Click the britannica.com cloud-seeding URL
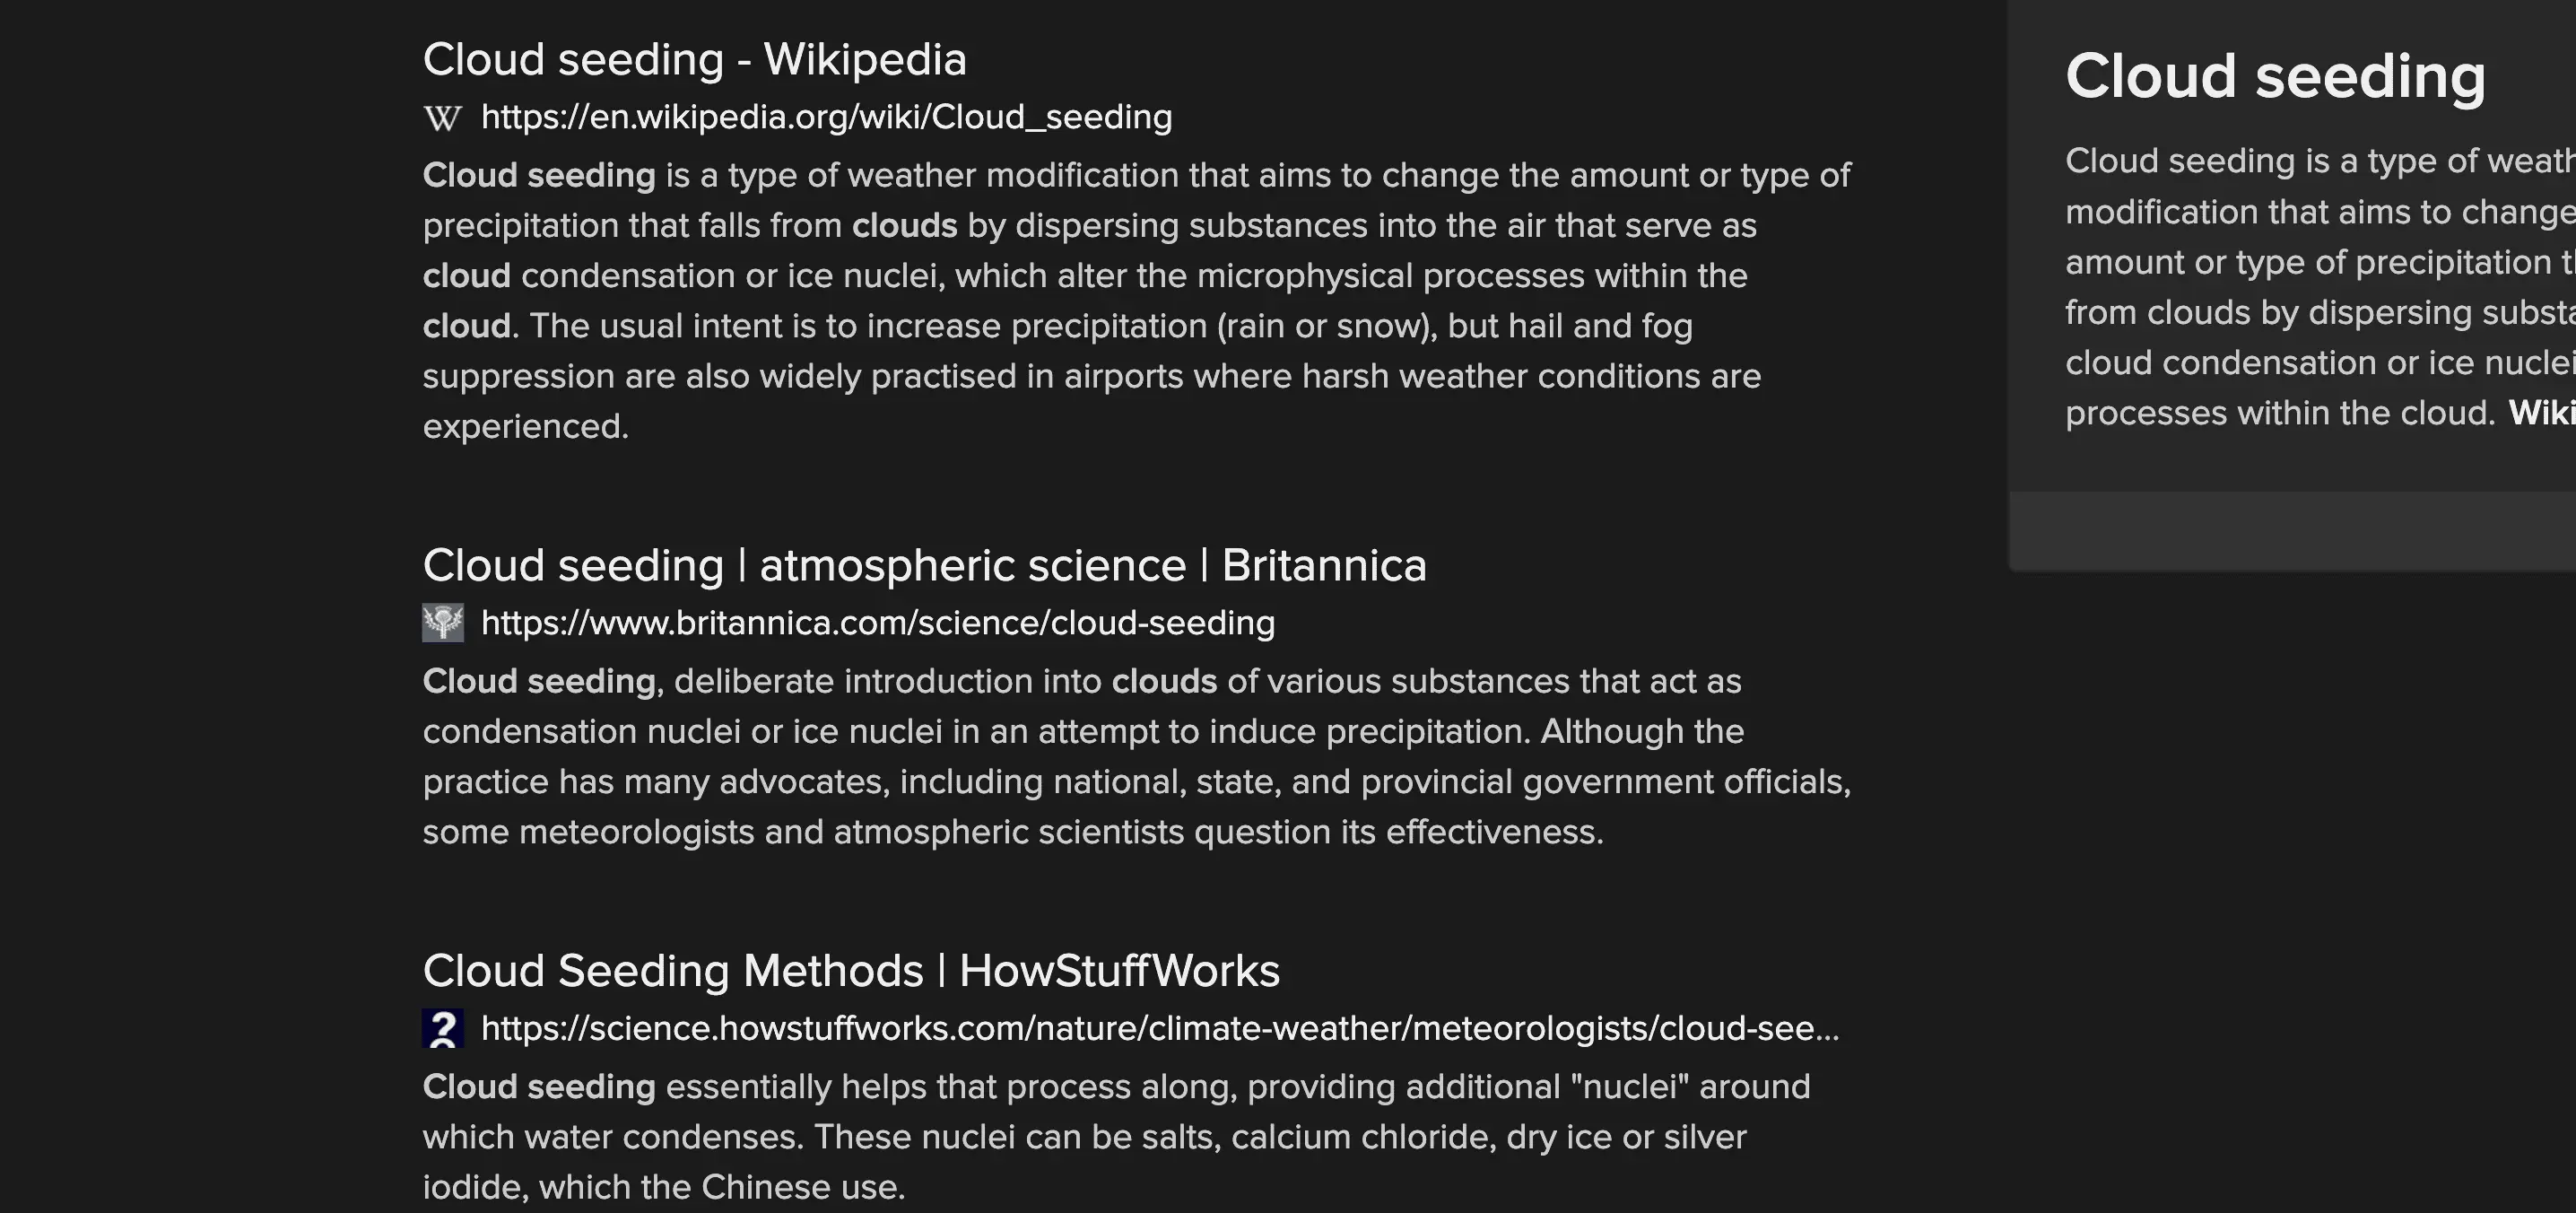The width and height of the screenshot is (2576, 1213). coord(877,623)
